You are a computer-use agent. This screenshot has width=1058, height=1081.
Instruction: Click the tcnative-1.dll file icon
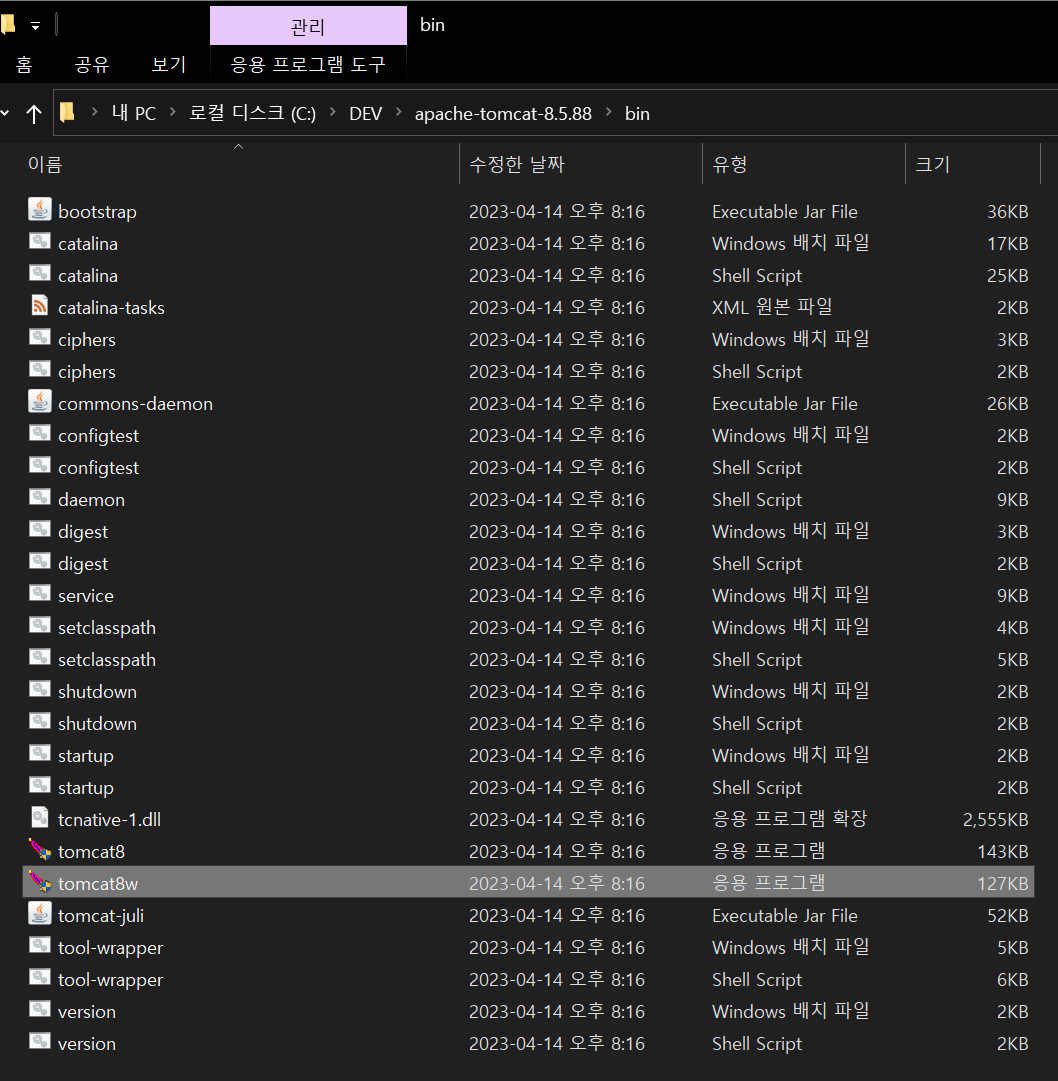(x=40, y=818)
